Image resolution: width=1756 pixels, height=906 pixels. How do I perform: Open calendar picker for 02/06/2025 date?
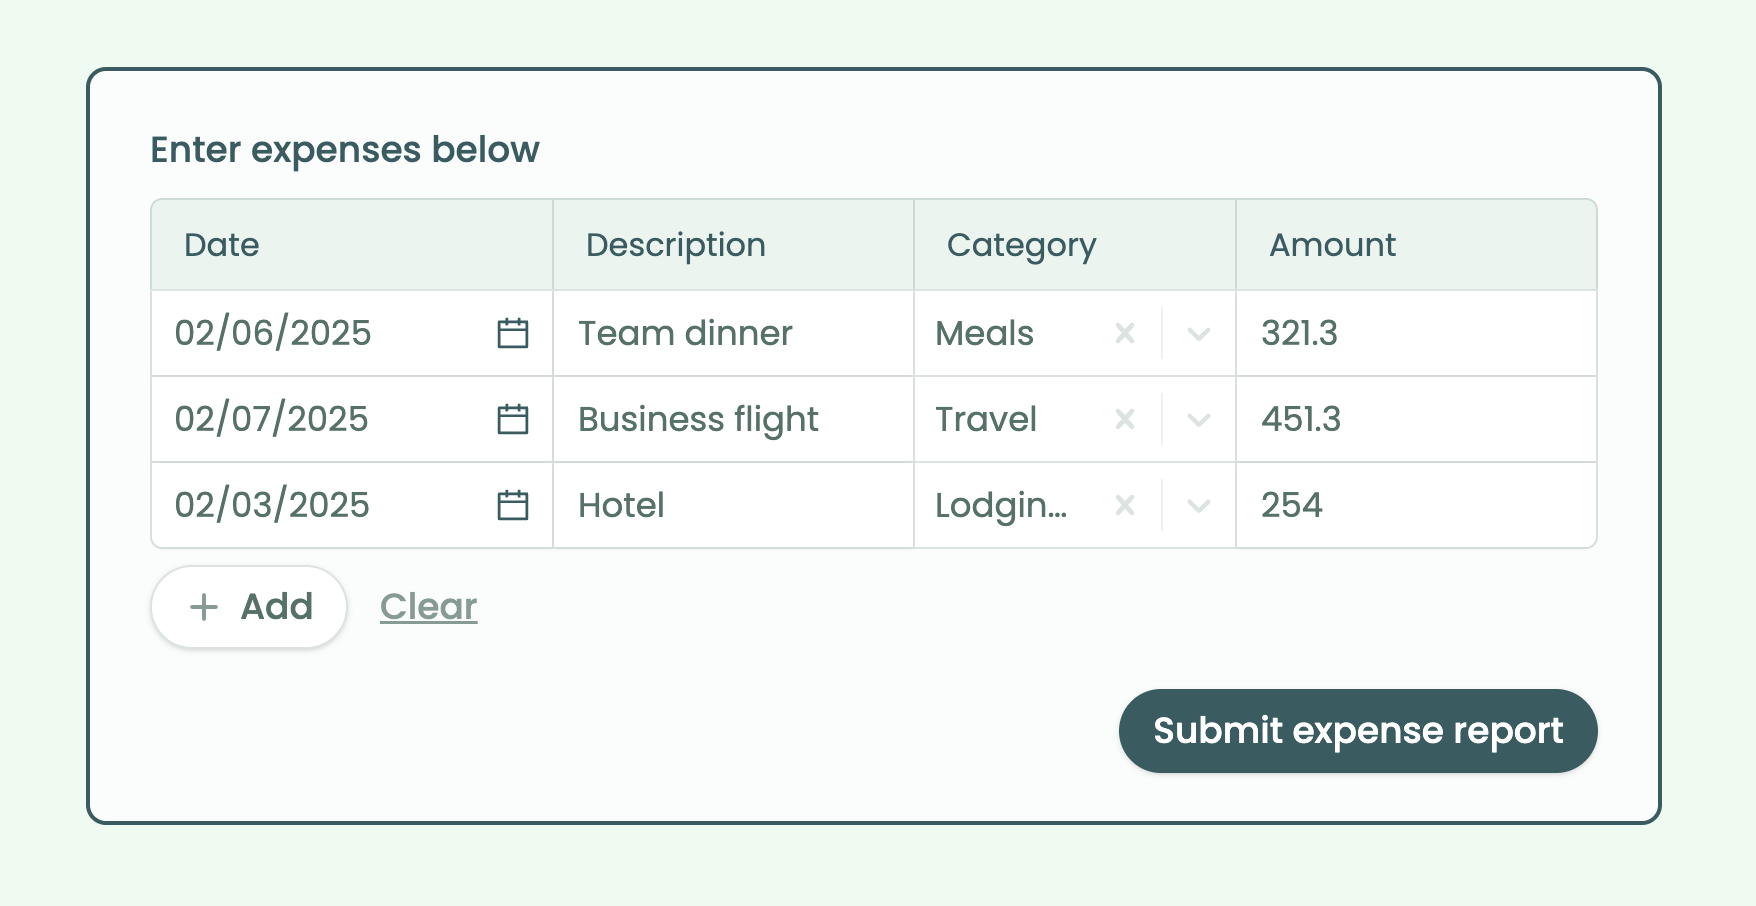pyautogui.click(x=513, y=333)
